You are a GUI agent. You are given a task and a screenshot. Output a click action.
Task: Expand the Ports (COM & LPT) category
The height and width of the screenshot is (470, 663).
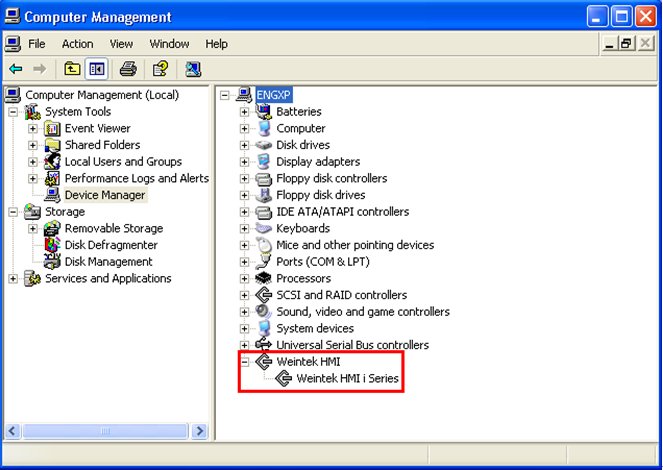(244, 262)
